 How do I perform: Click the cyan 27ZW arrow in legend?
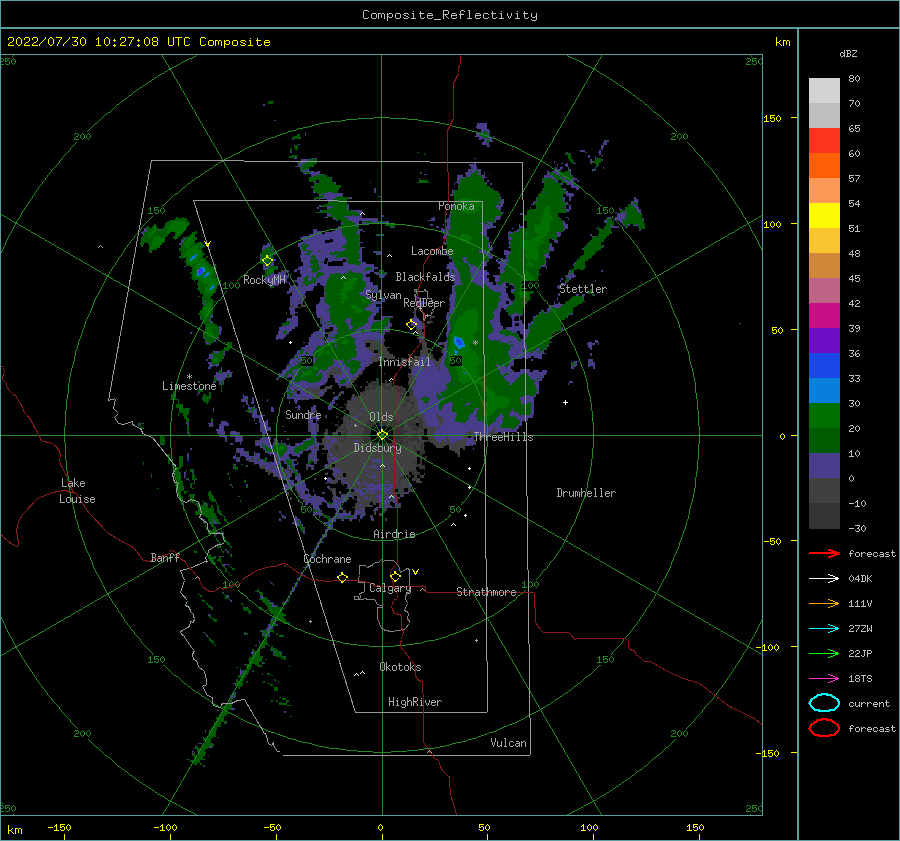point(824,628)
